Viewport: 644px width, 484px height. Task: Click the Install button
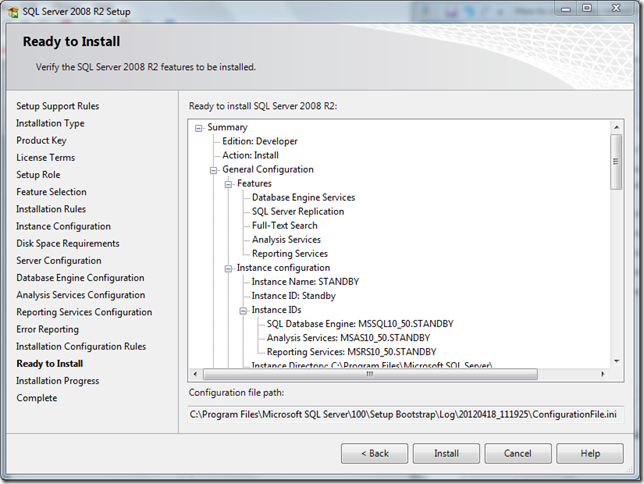(x=446, y=454)
